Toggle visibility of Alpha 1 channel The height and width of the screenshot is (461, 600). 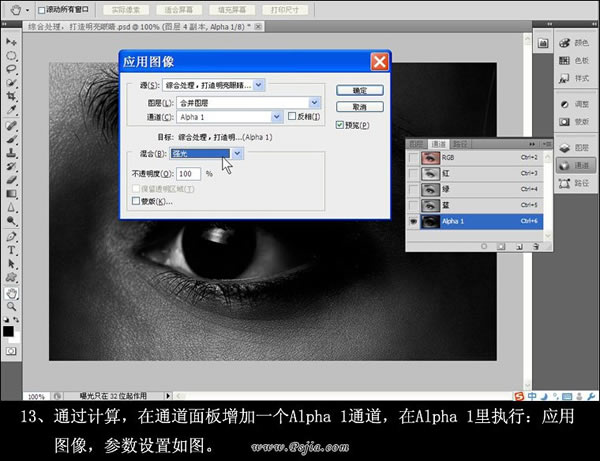tap(413, 222)
